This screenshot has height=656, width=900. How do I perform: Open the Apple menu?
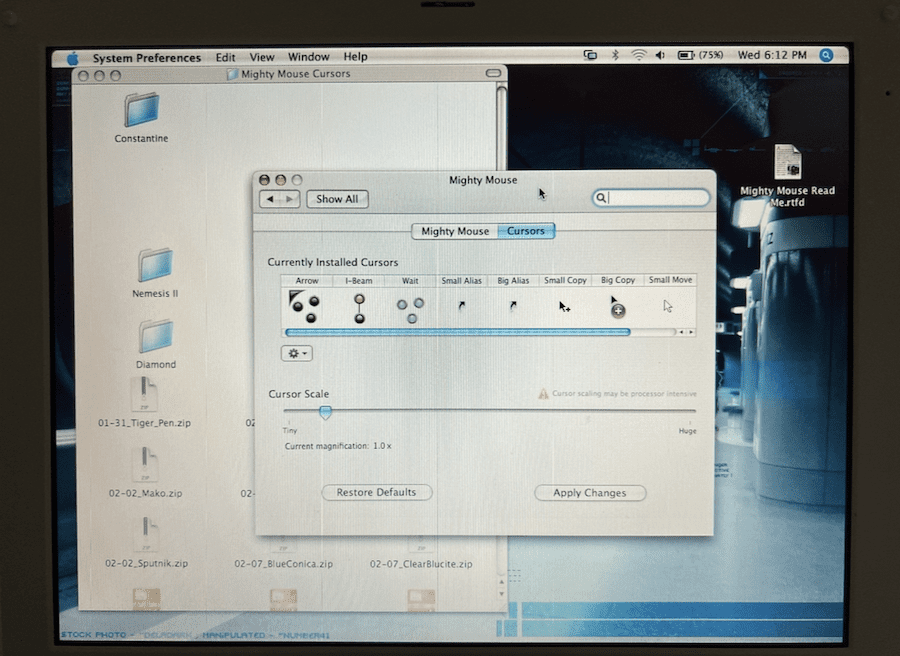pyautogui.click(x=73, y=58)
